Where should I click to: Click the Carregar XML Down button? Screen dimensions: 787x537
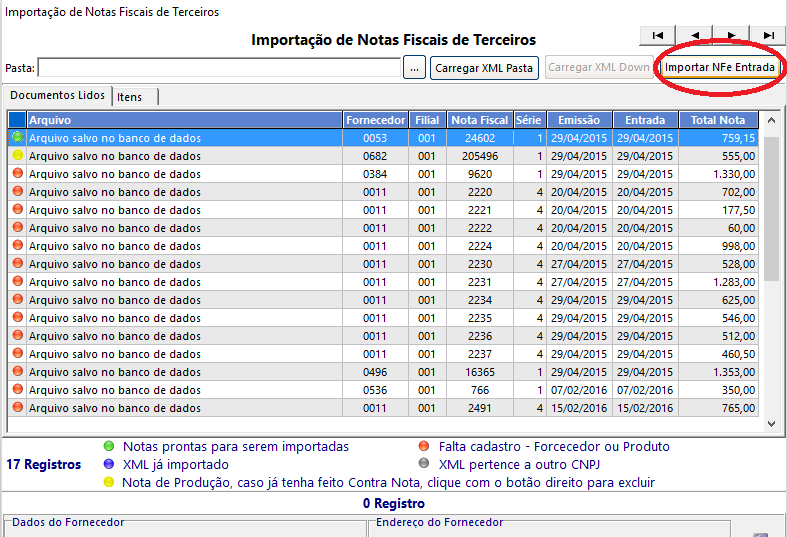(599, 67)
